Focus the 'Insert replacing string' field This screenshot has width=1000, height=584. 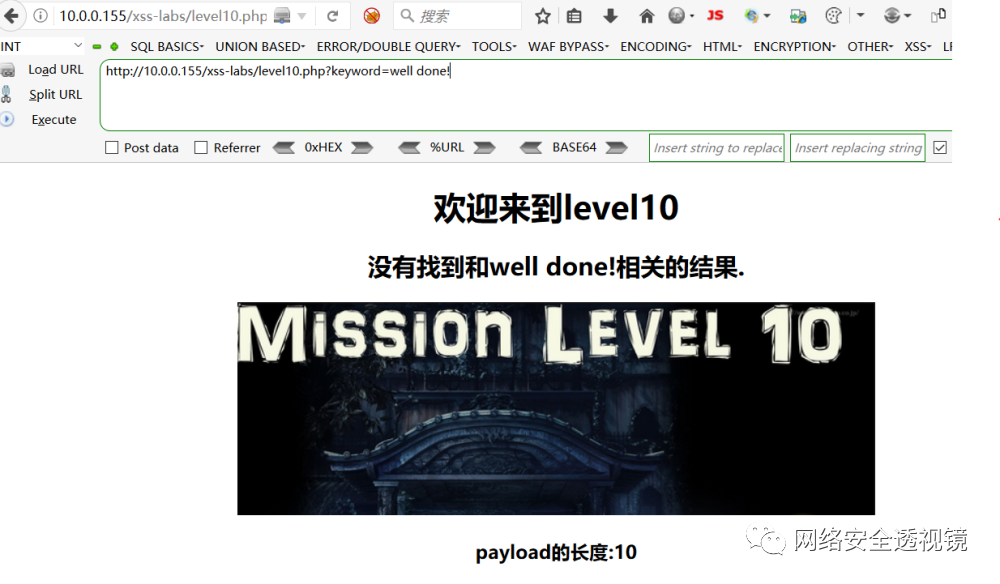point(858,148)
